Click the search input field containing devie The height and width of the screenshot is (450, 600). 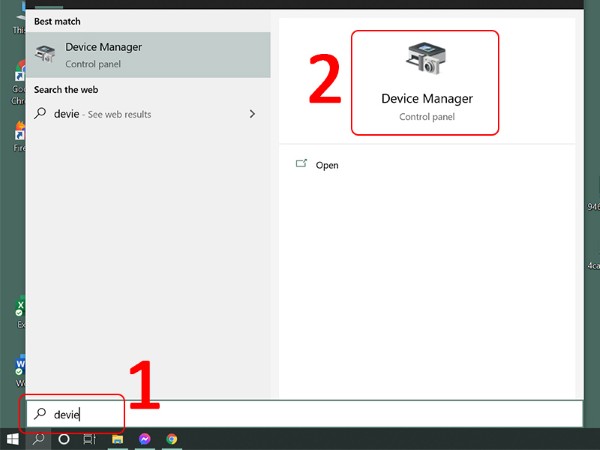(305, 414)
